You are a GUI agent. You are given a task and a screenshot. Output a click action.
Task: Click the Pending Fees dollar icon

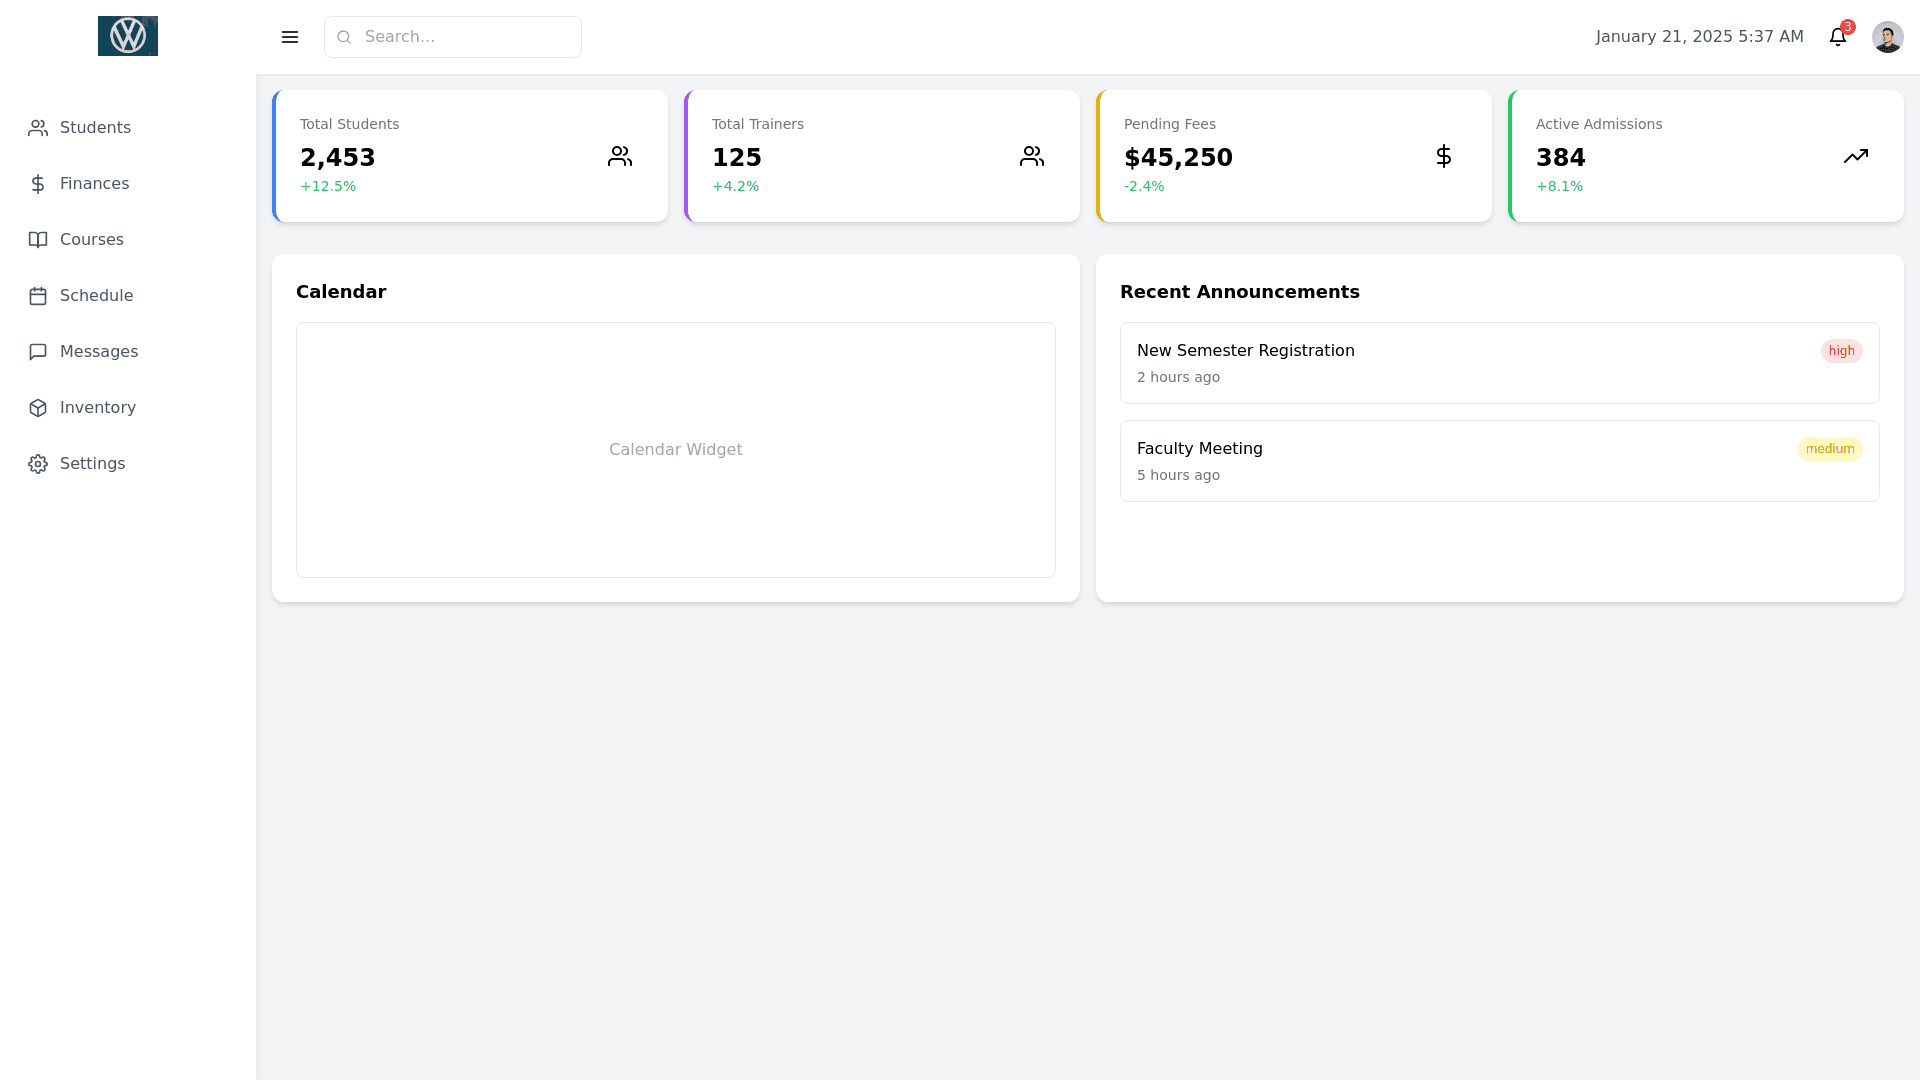click(1443, 156)
